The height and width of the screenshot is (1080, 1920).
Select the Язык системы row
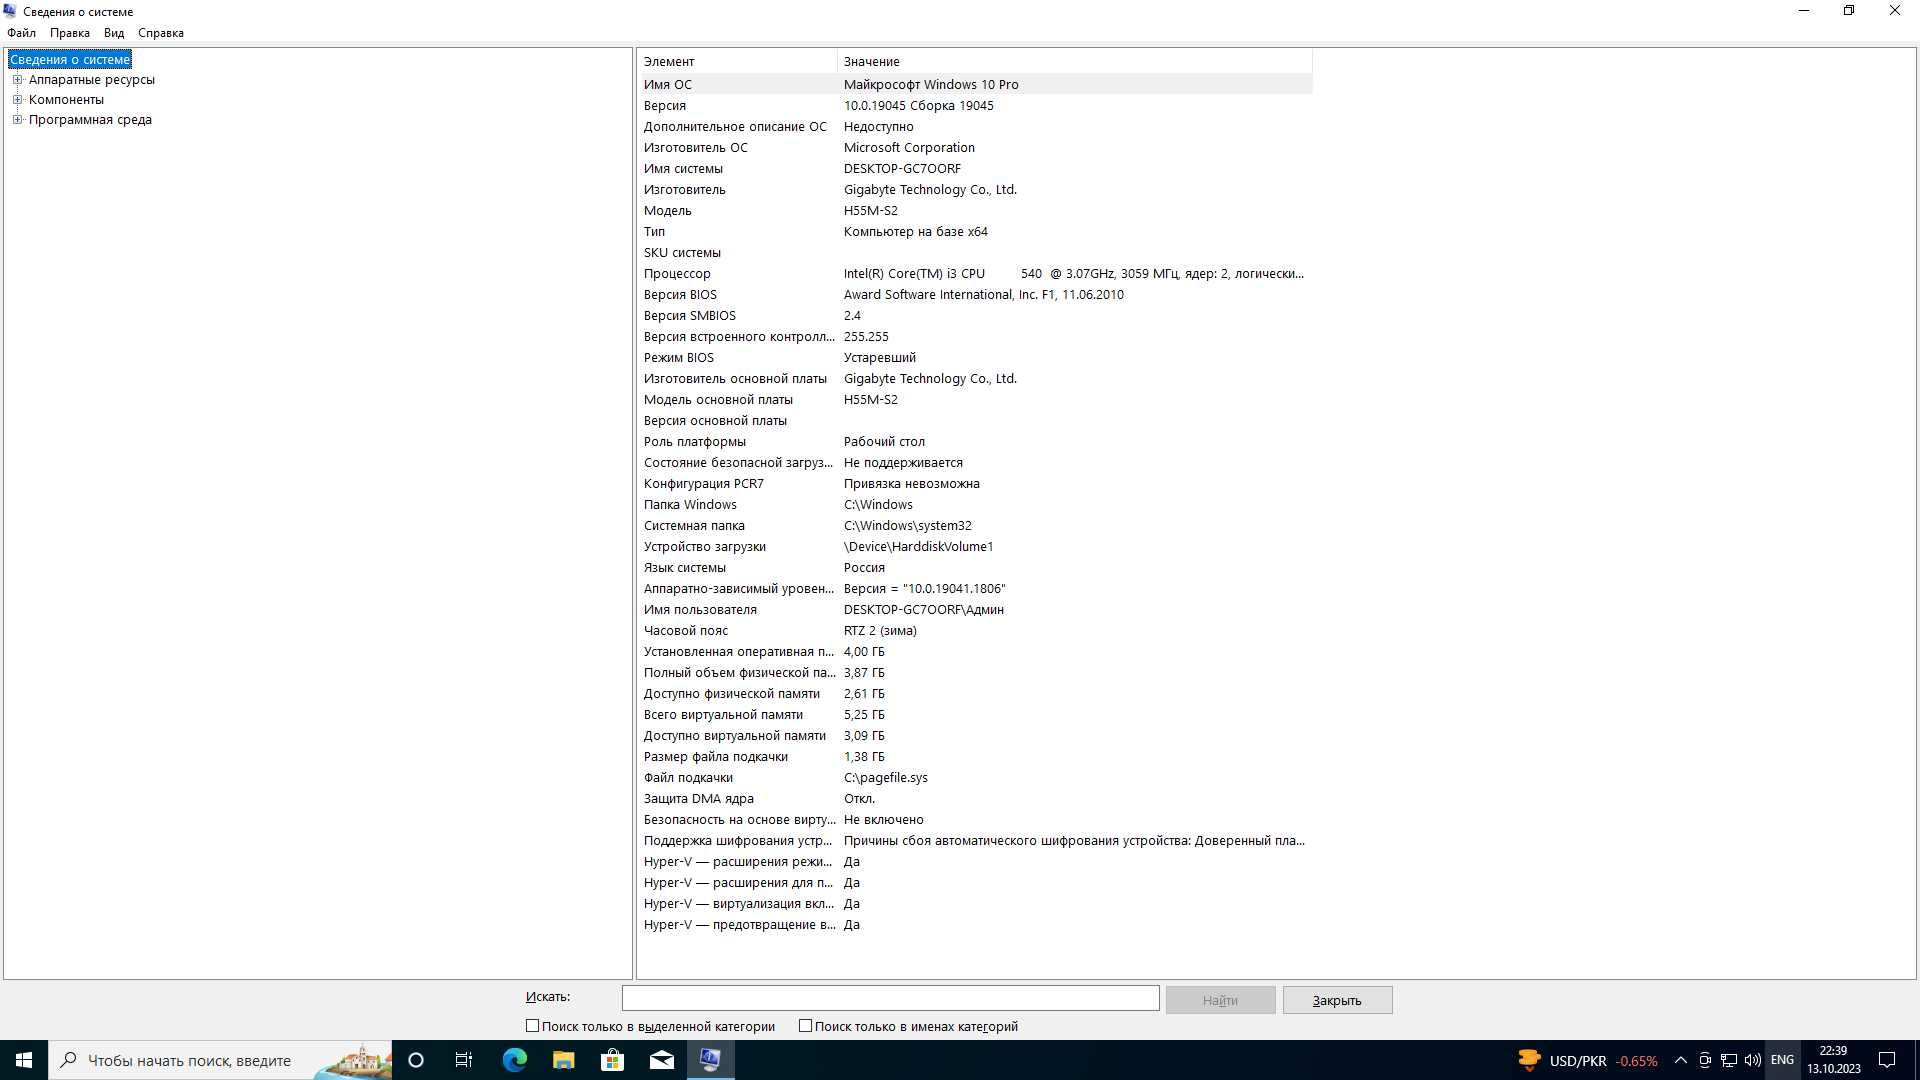coord(975,568)
